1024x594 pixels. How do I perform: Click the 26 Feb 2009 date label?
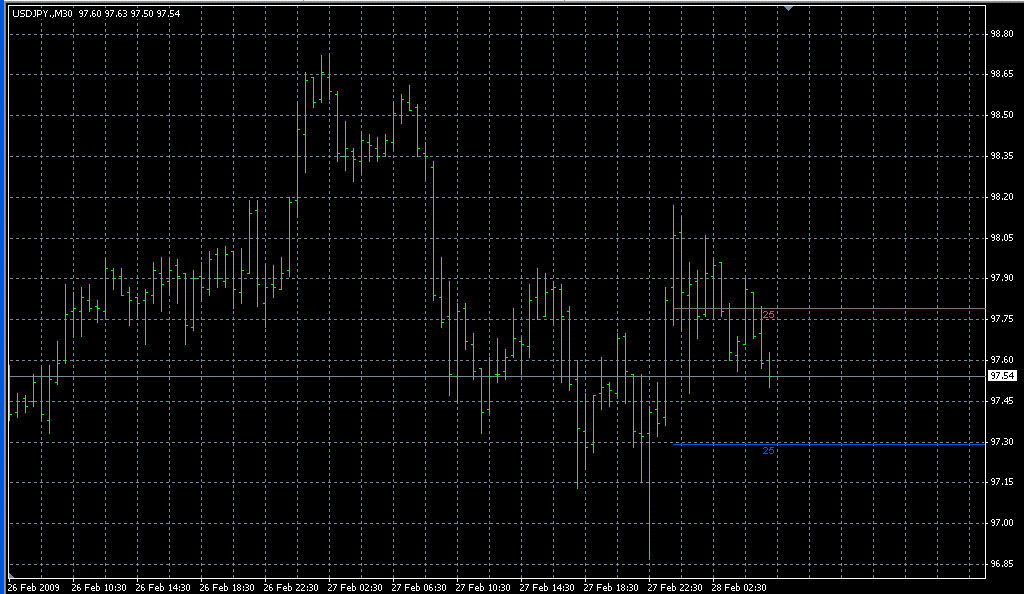coord(33,587)
